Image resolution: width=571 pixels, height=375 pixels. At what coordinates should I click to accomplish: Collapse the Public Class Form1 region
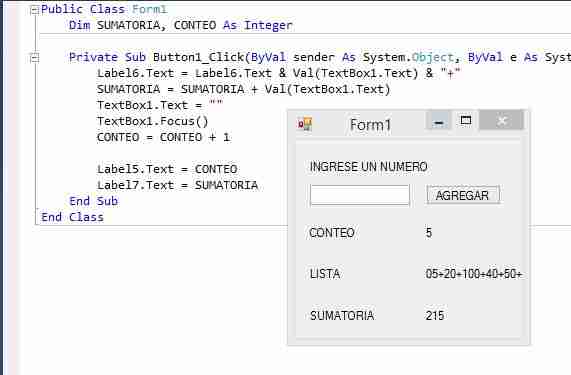click(x=35, y=10)
